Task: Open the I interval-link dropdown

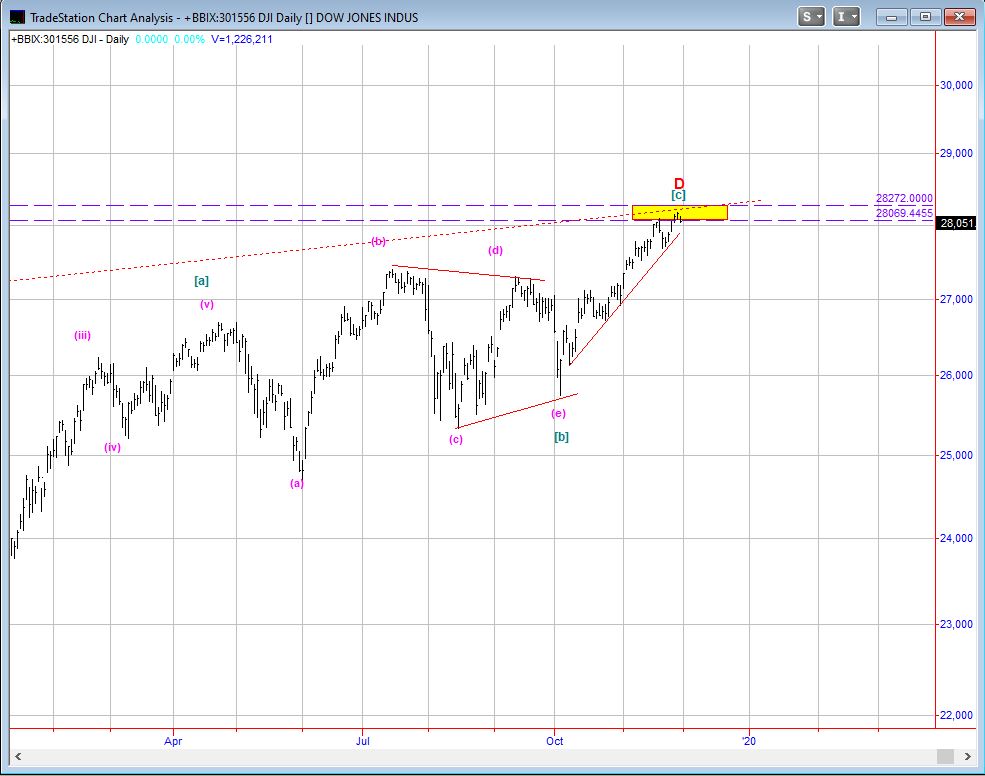Action: click(x=847, y=17)
